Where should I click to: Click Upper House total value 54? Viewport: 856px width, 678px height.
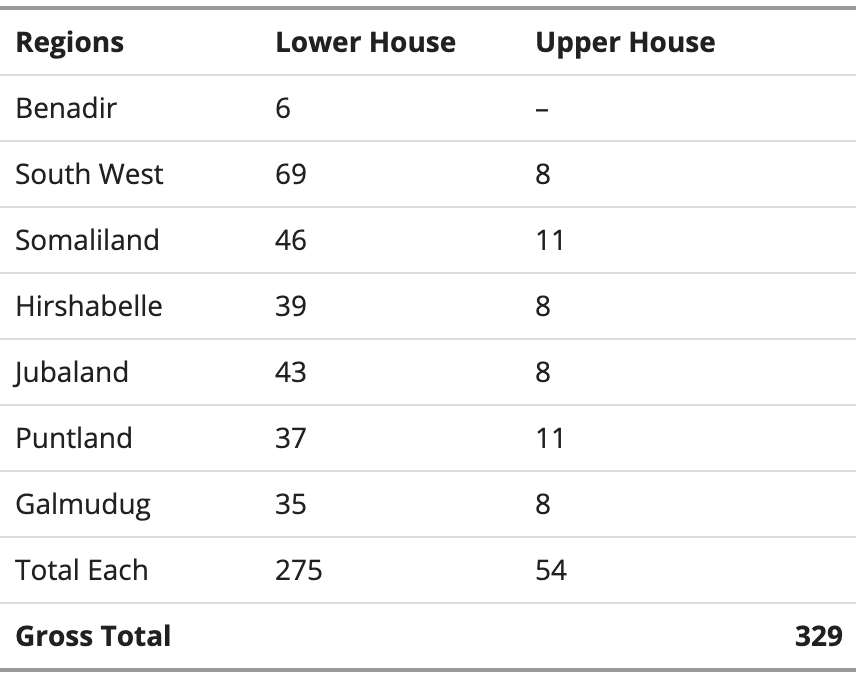pyautogui.click(x=551, y=570)
